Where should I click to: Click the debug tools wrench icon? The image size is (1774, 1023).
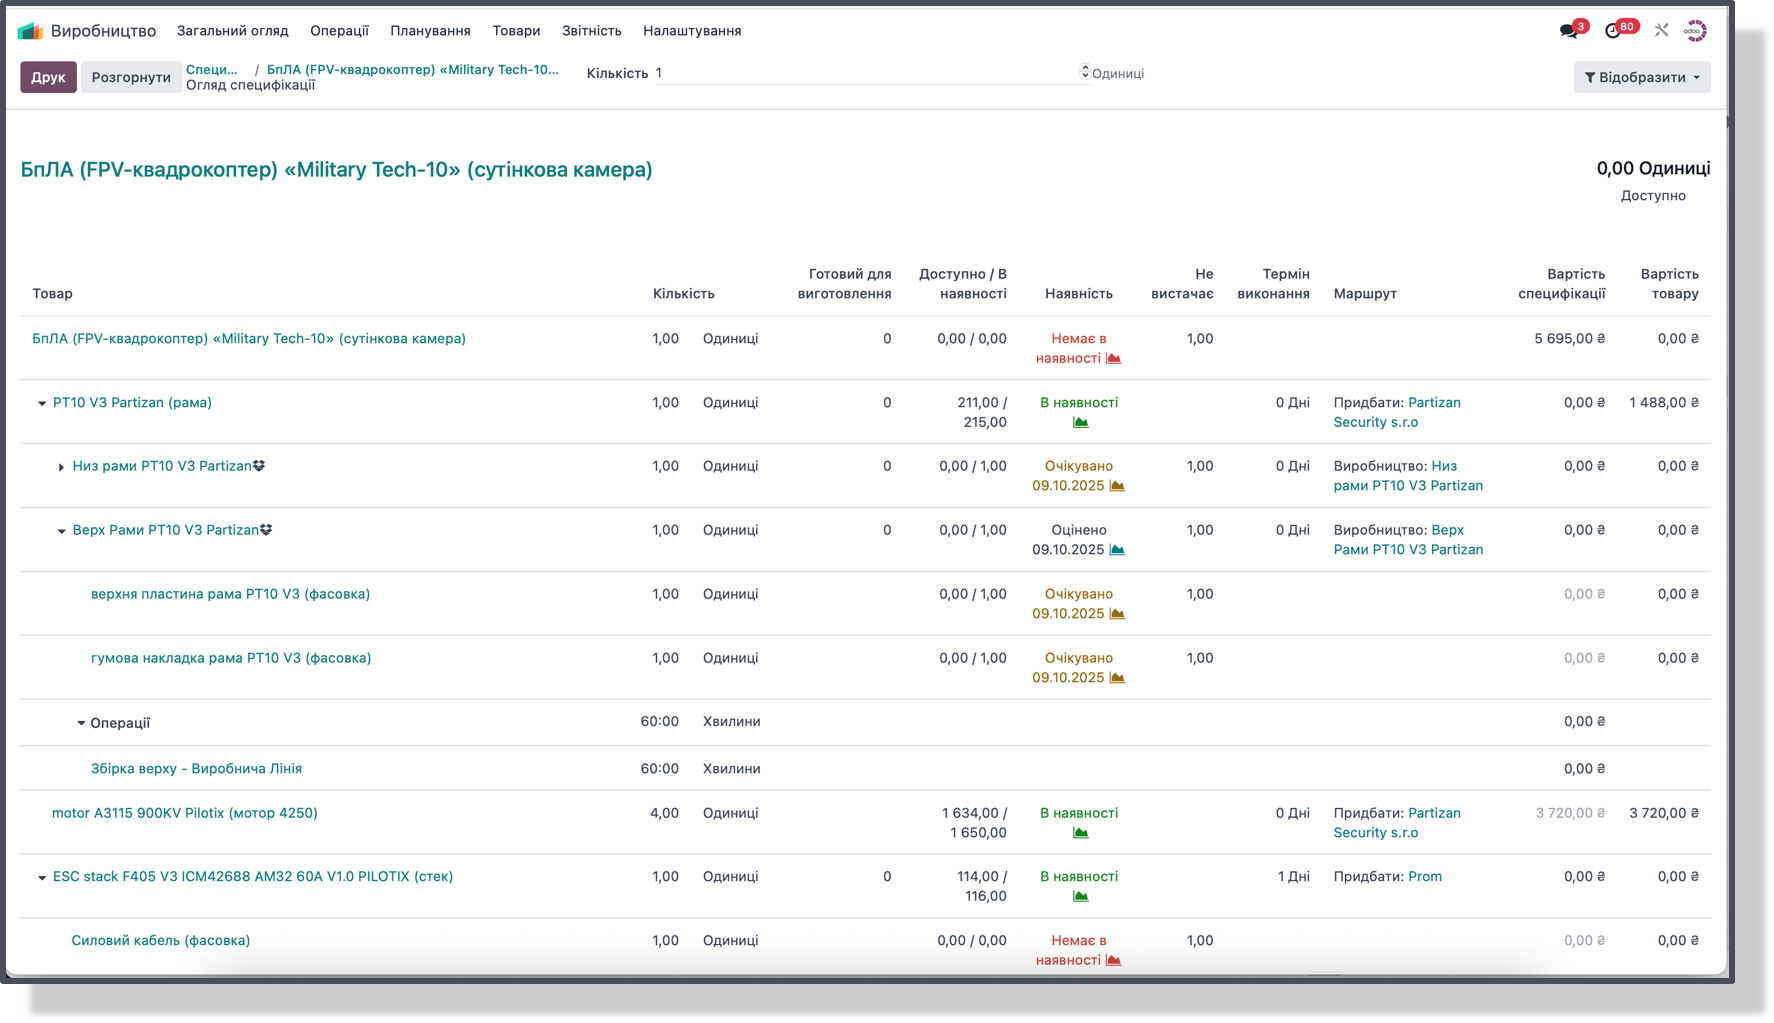click(x=1661, y=31)
